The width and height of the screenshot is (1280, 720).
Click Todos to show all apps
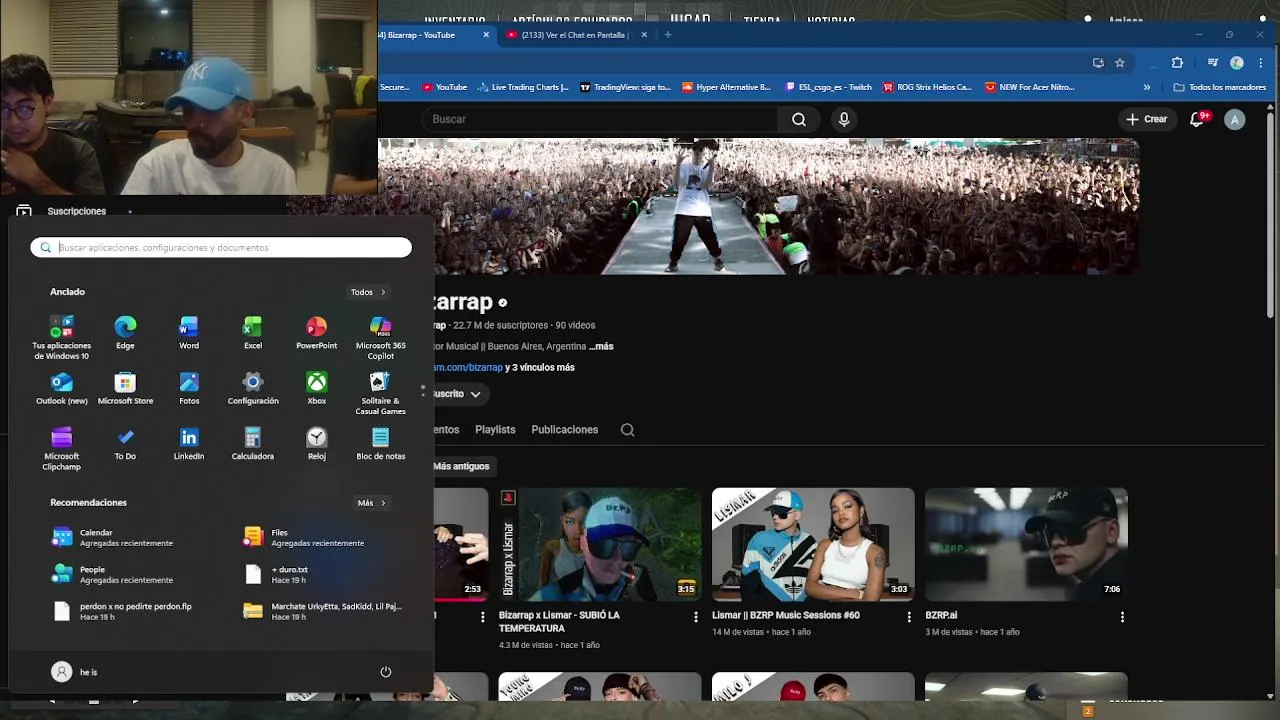[368, 292]
